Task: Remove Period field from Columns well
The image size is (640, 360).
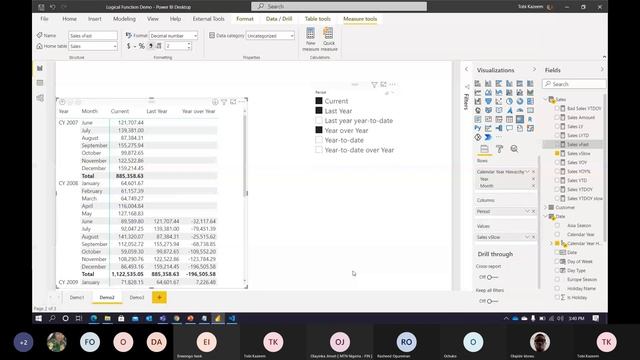Action: click(533, 211)
